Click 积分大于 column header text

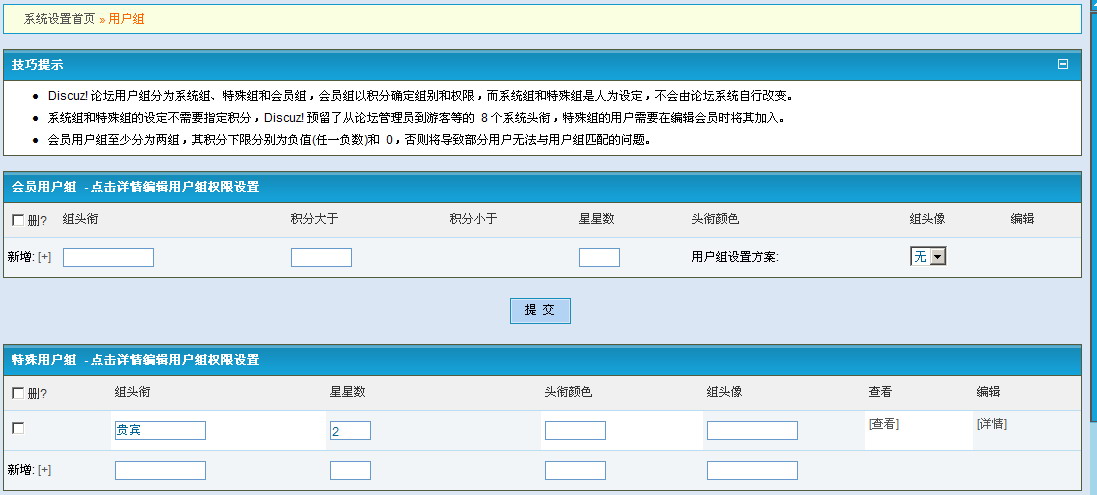point(314,219)
